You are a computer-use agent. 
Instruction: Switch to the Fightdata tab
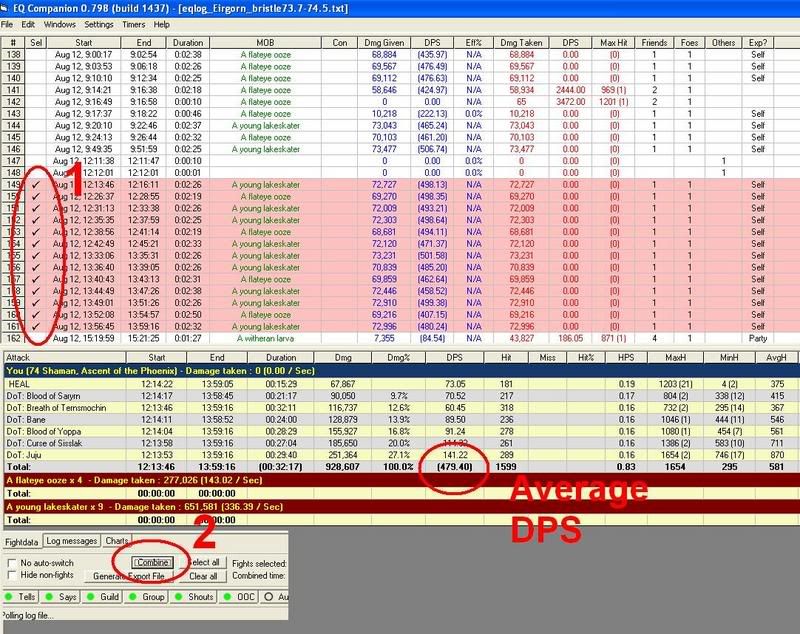[22, 542]
